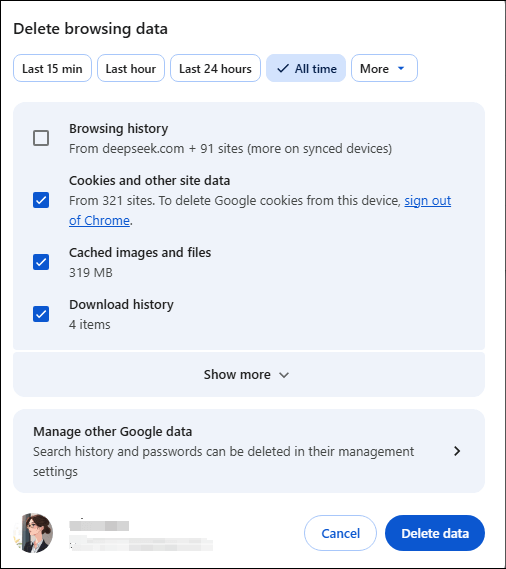Select the Last hour time range
Screen dimensions: 506x569
(131, 68)
